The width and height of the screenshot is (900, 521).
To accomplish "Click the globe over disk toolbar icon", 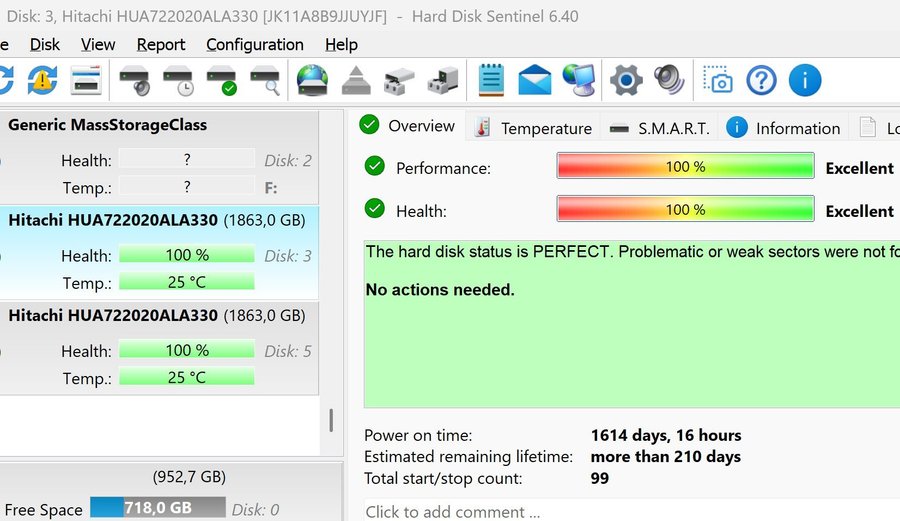I will (312, 80).
